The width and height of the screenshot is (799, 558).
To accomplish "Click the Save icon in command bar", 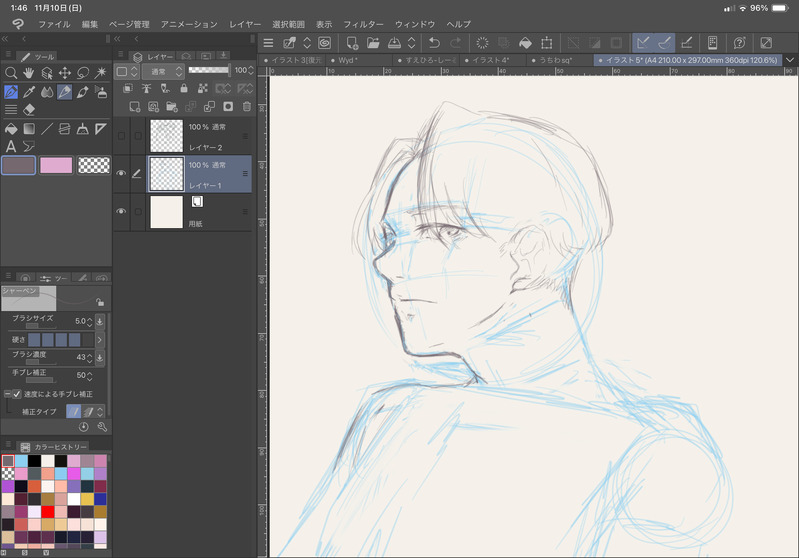I will [x=394, y=43].
